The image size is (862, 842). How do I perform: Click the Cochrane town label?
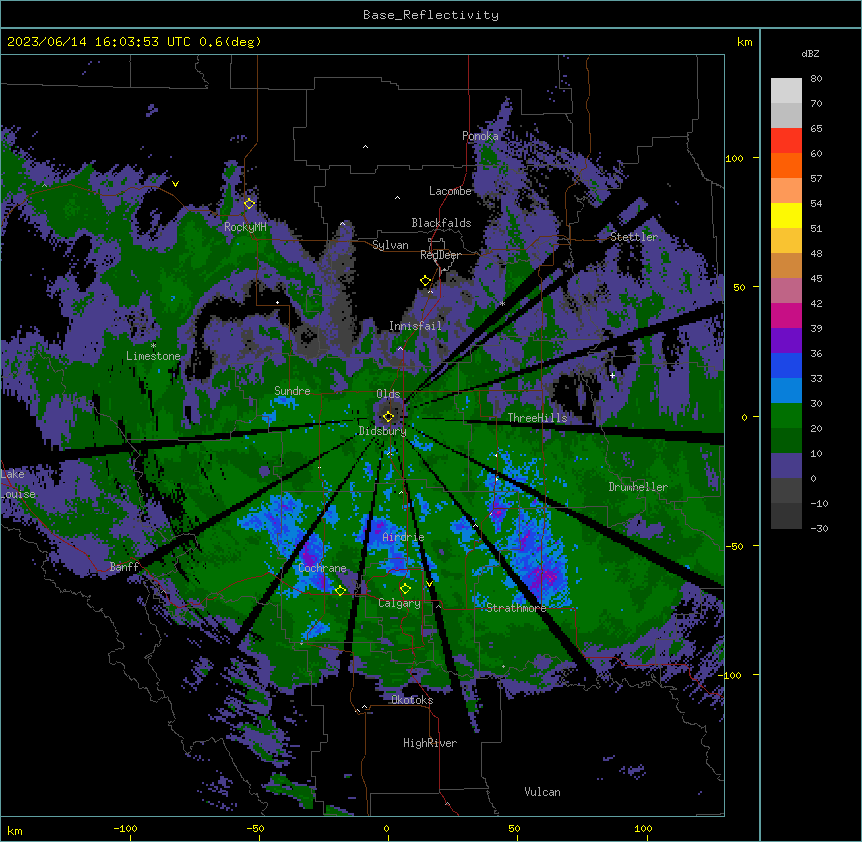pos(322,568)
